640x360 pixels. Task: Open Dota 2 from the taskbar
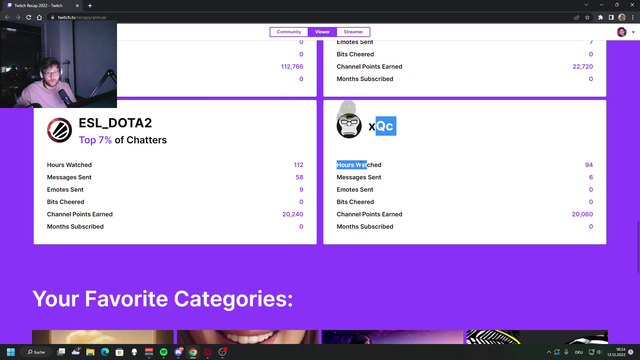click(208, 352)
